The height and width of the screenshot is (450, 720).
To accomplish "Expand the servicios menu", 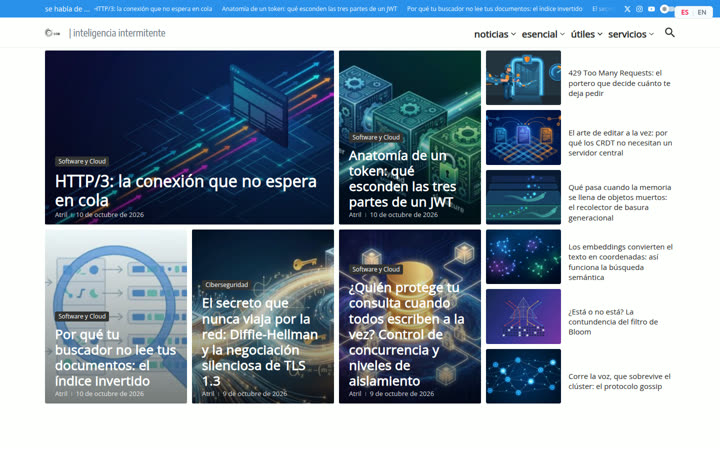I will pyautogui.click(x=631, y=34).
